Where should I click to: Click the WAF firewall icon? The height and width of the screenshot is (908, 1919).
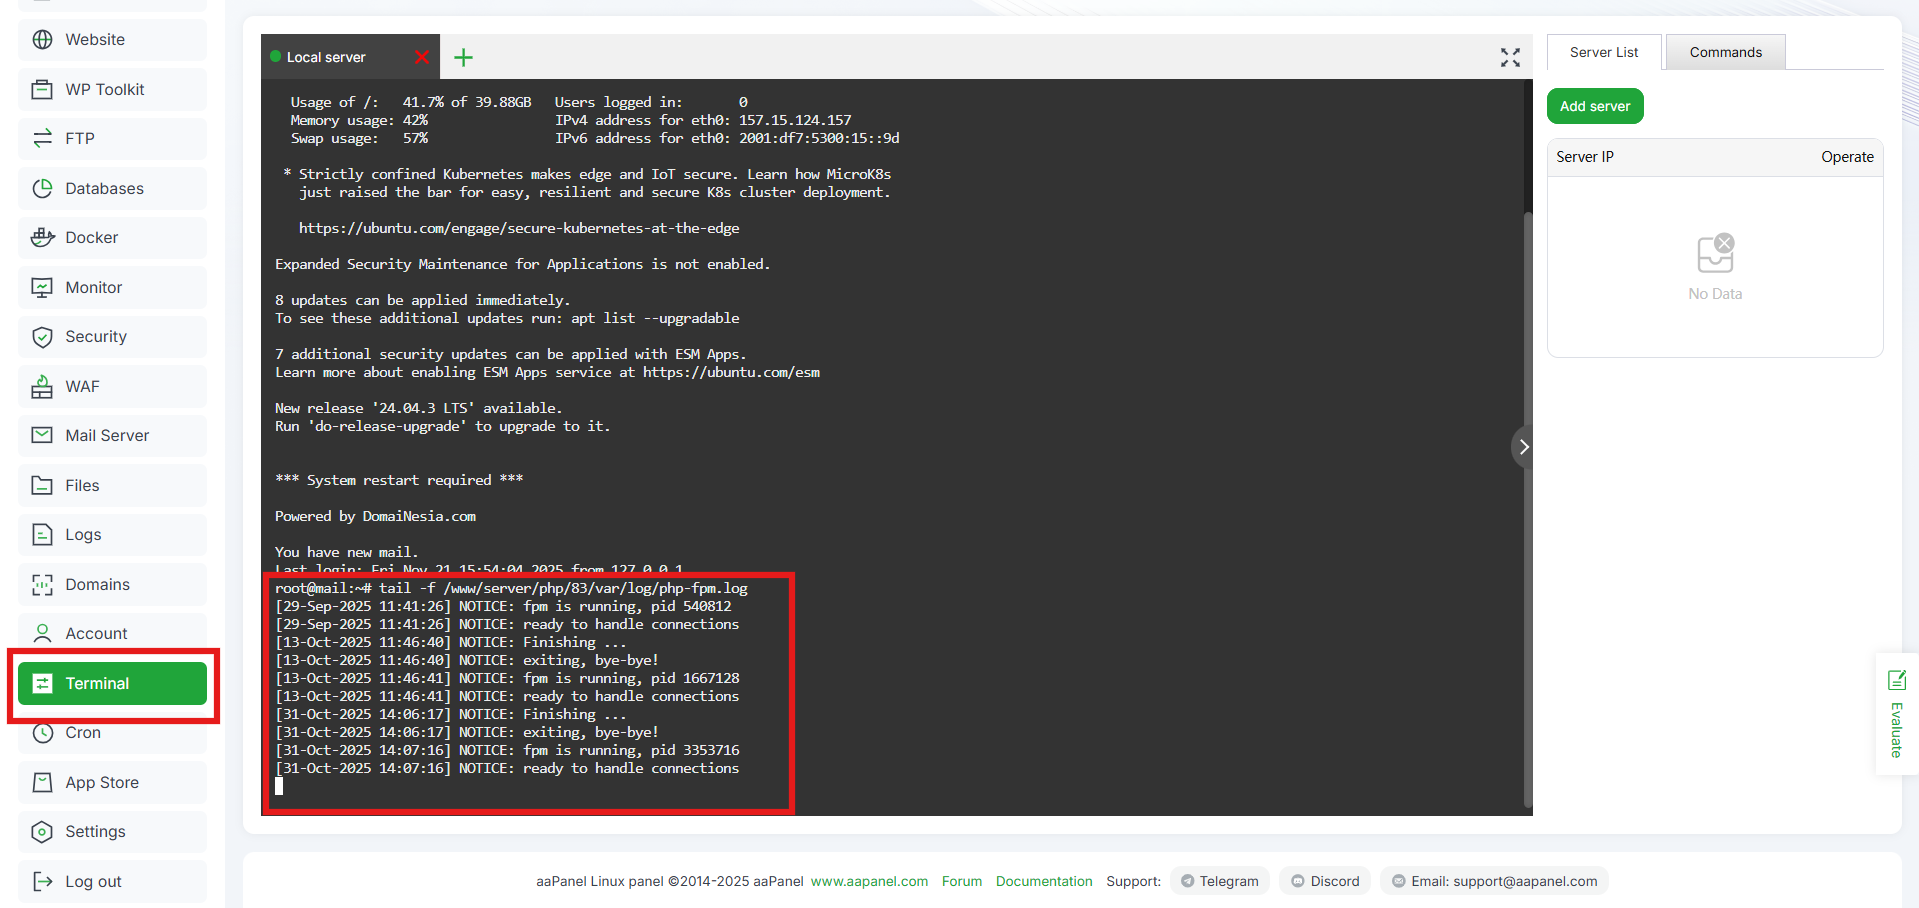[42, 386]
